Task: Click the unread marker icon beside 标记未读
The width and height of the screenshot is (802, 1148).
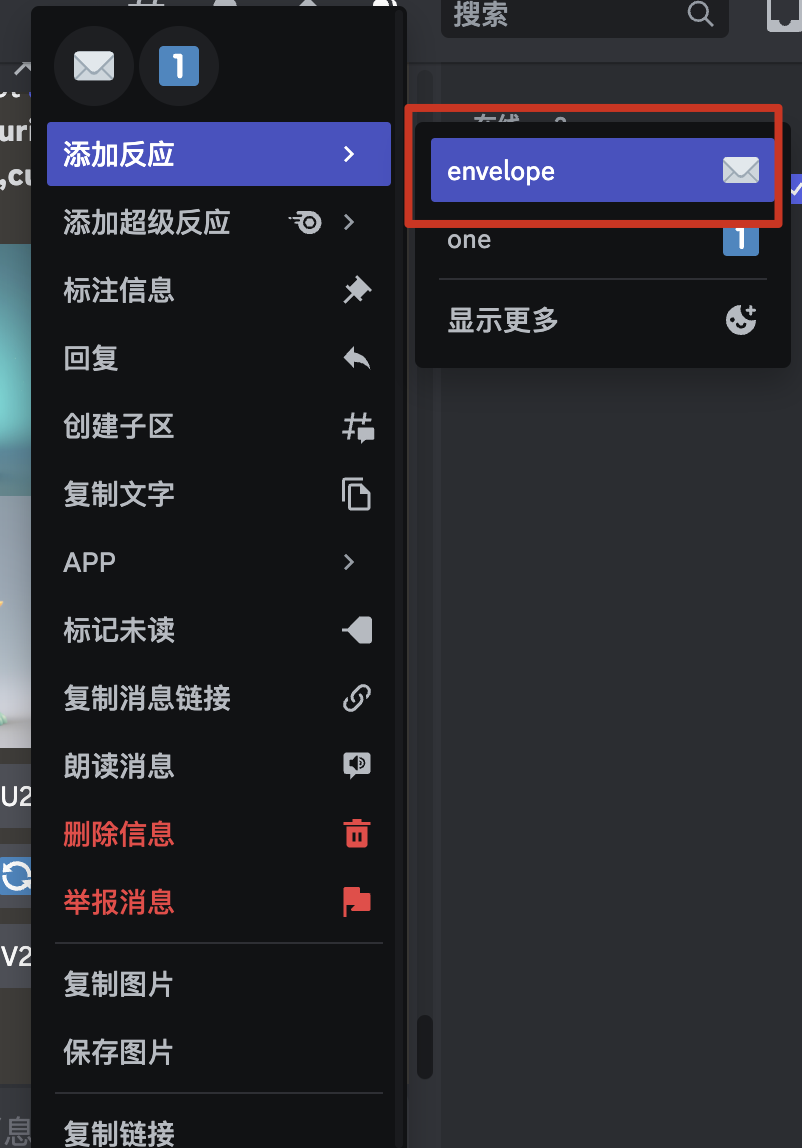Action: click(x=357, y=630)
